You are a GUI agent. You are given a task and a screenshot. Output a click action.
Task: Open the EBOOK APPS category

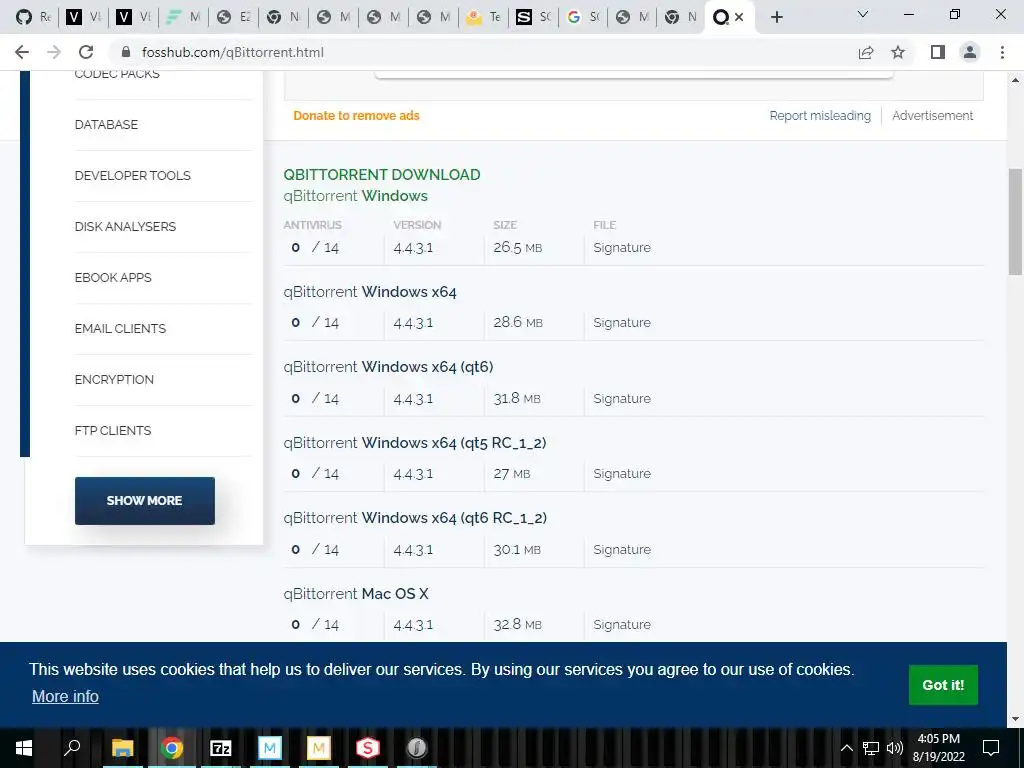tap(113, 278)
